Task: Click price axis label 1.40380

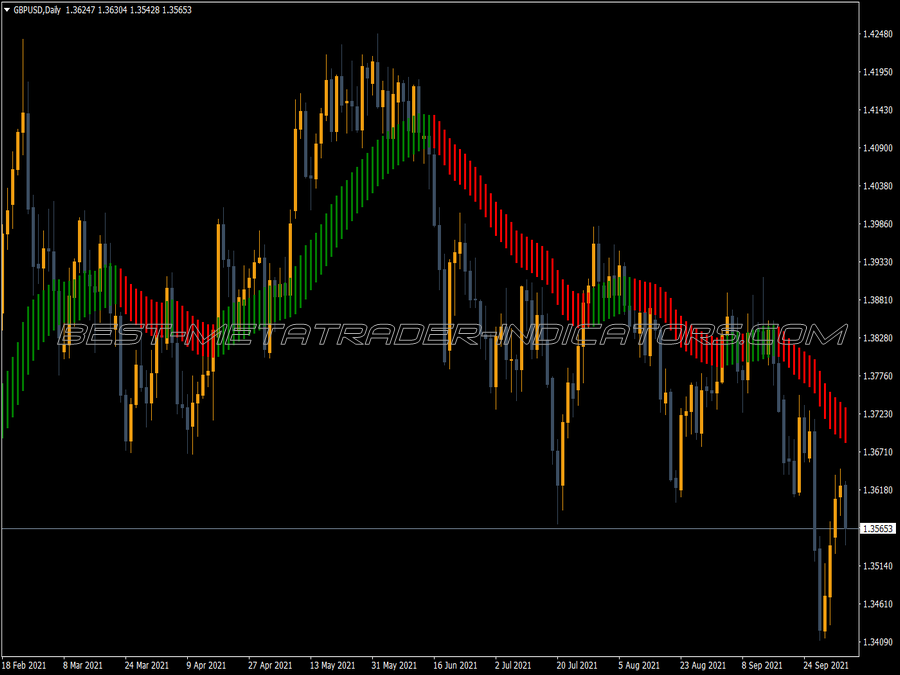Action: click(878, 185)
